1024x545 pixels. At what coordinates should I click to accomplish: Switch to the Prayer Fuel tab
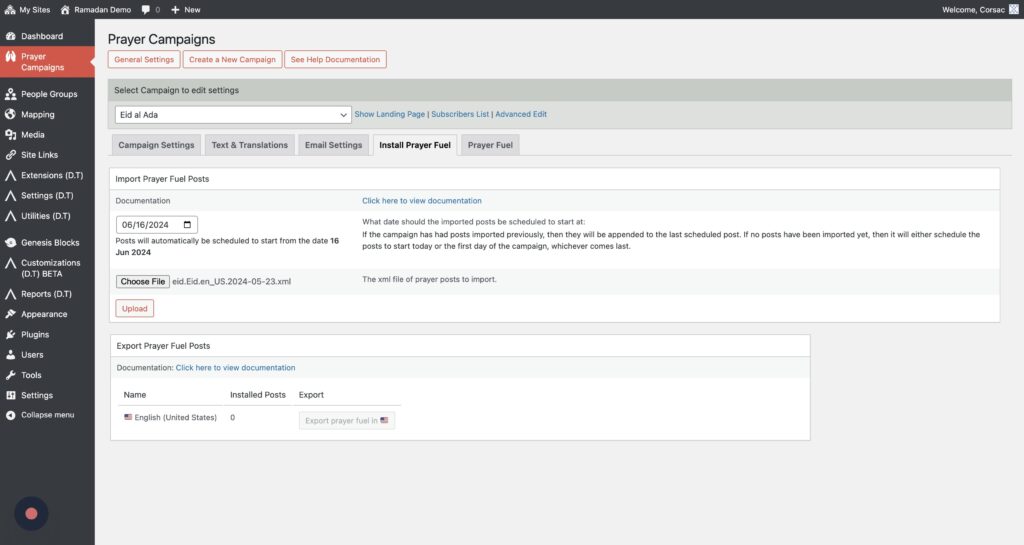[x=490, y=145]
